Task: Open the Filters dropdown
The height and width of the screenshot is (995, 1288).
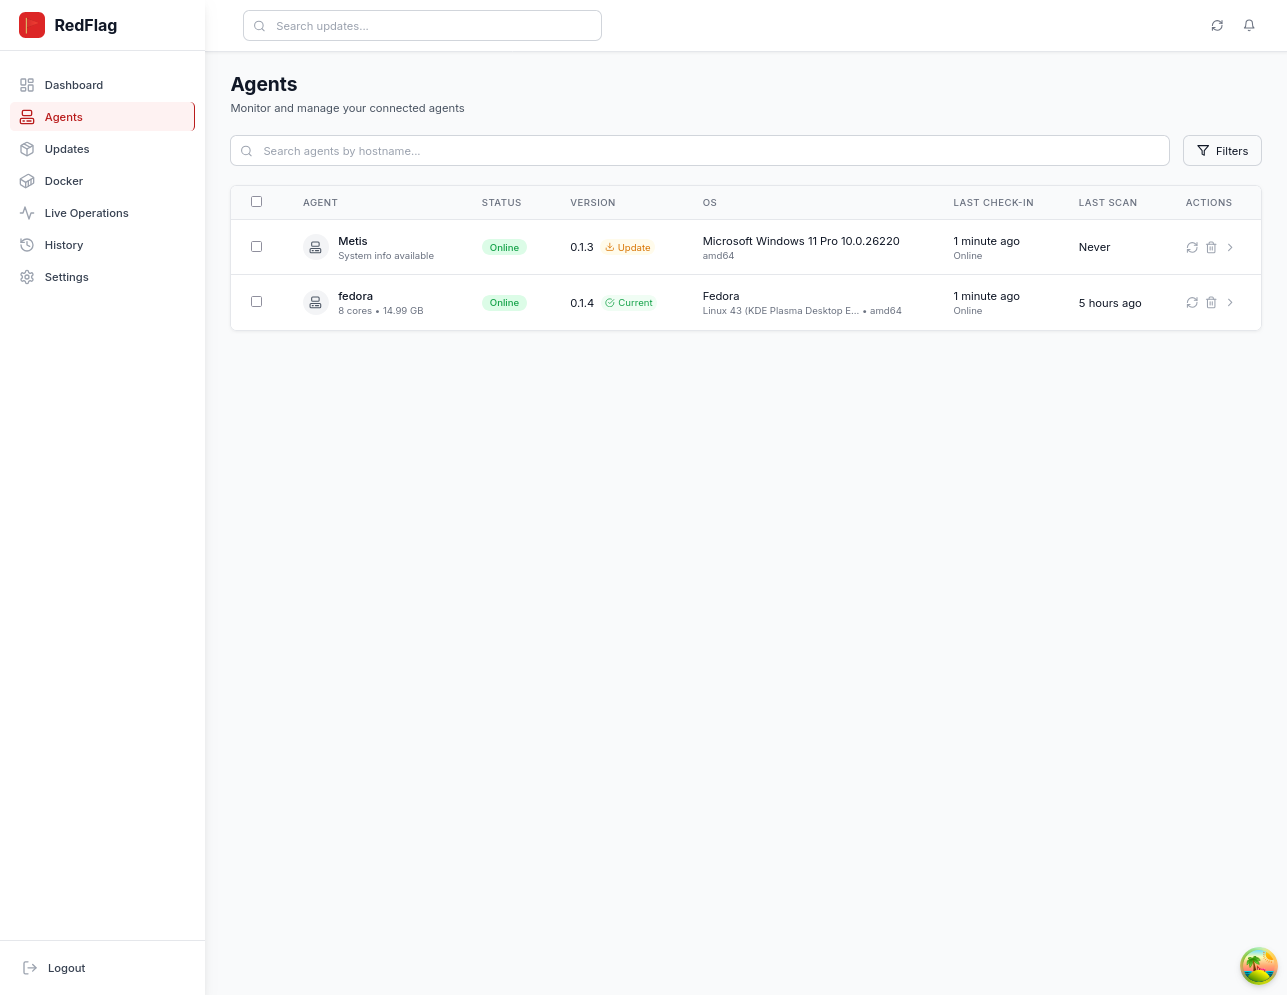Action: (1222, 151)
